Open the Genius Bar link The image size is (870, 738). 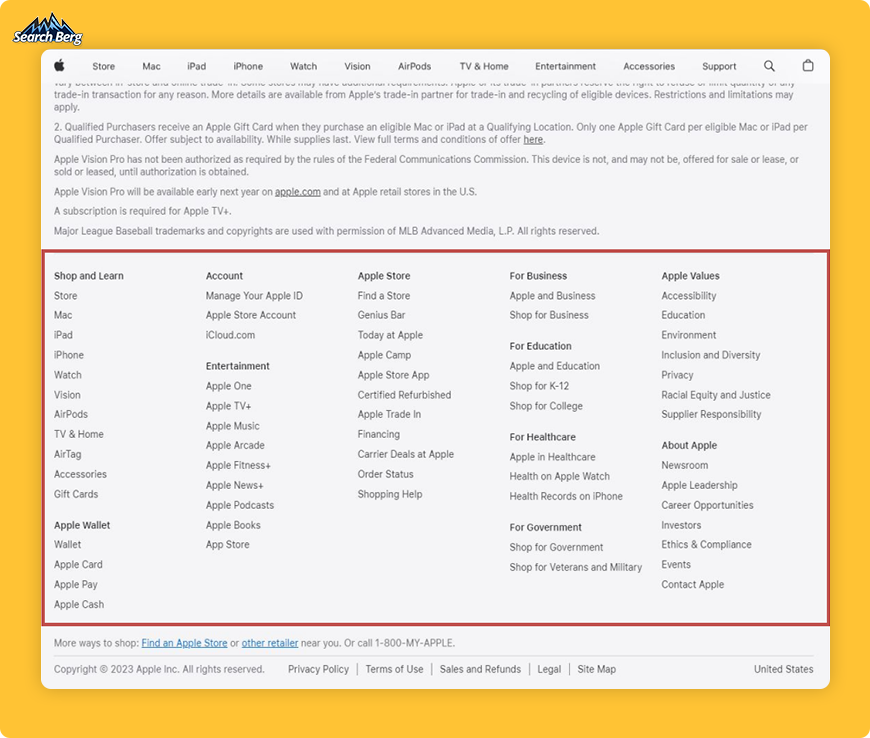pos(381,315)
